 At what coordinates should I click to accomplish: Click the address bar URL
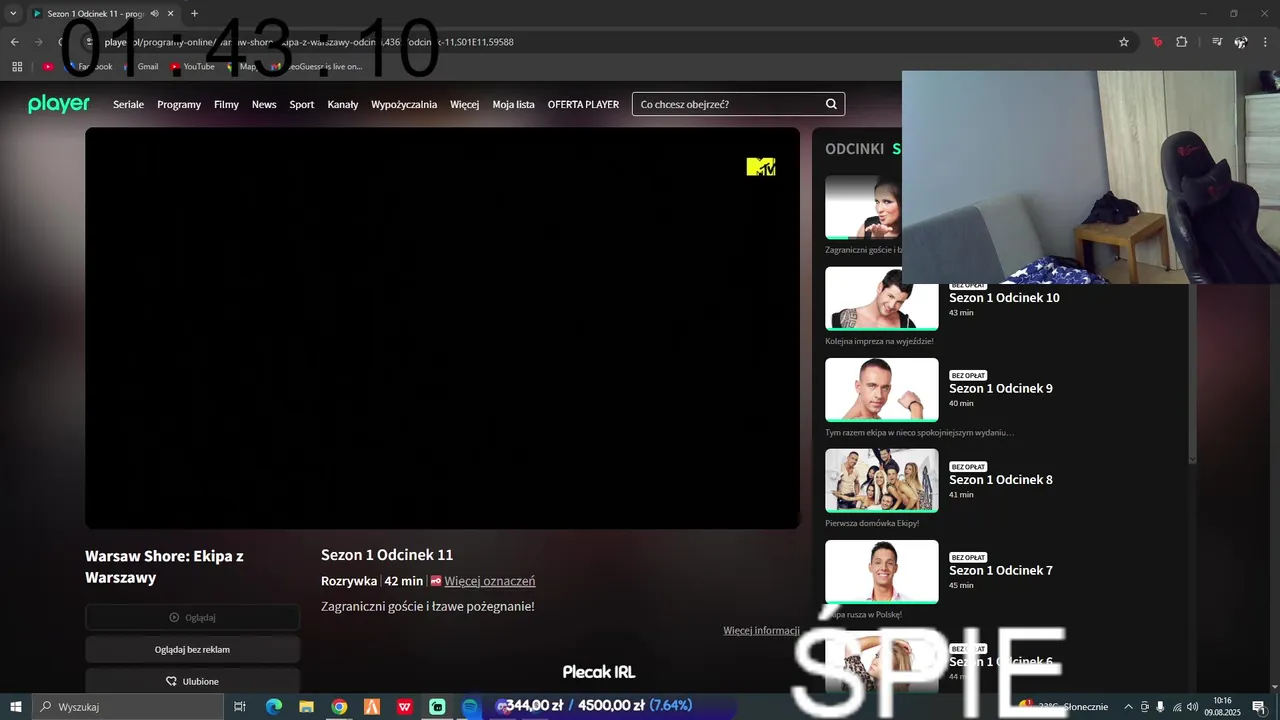point(310,42)
